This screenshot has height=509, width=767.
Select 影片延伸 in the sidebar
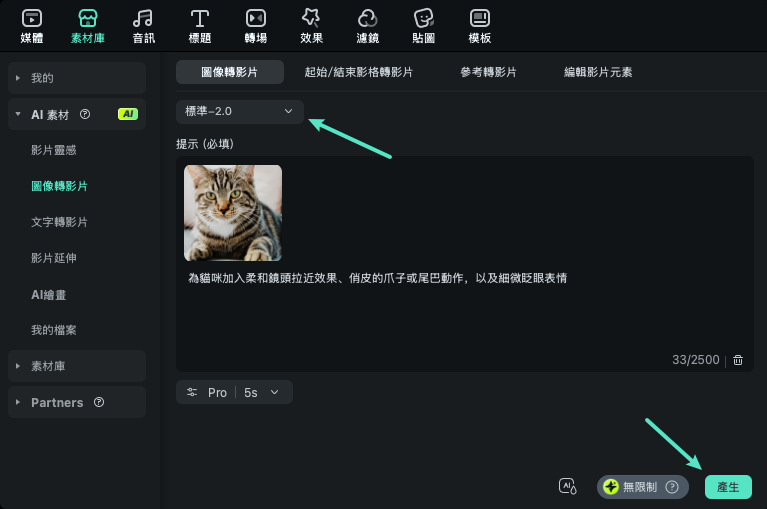(54, 258)
